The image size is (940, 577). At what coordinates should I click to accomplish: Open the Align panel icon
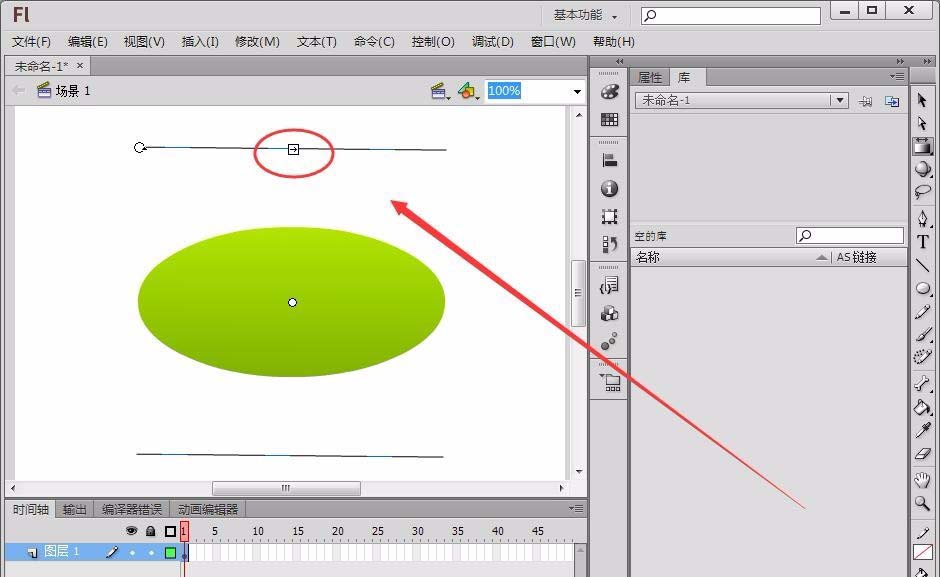[x=610, y=160]
